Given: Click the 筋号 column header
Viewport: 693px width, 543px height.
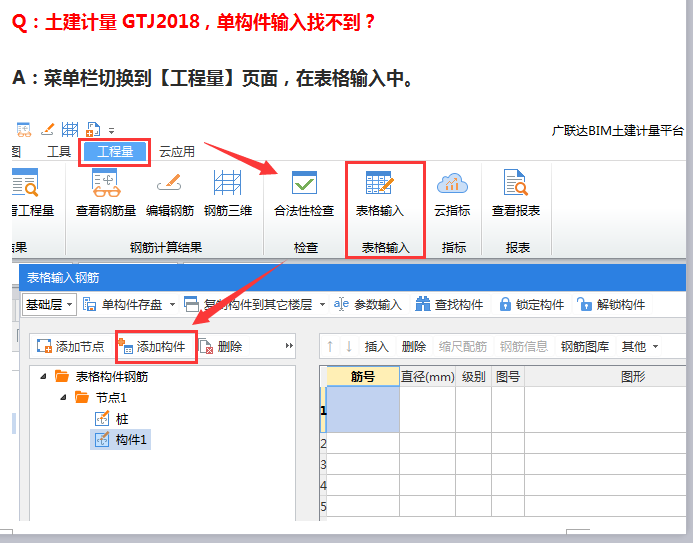Looking at the screenshot, I should click(x=363, y=376).
